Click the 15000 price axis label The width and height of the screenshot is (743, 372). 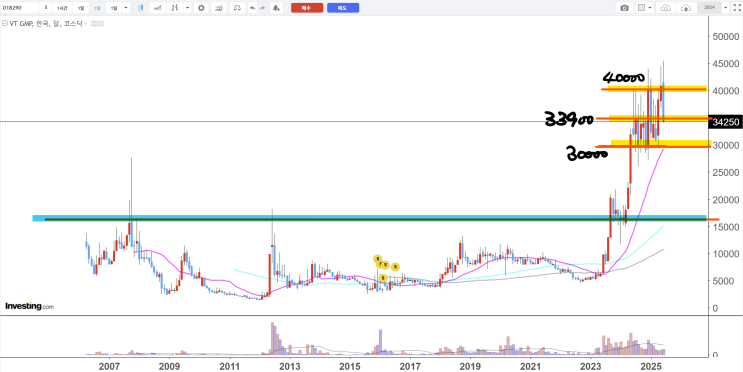pyautogui.click(x=726, y=227)
